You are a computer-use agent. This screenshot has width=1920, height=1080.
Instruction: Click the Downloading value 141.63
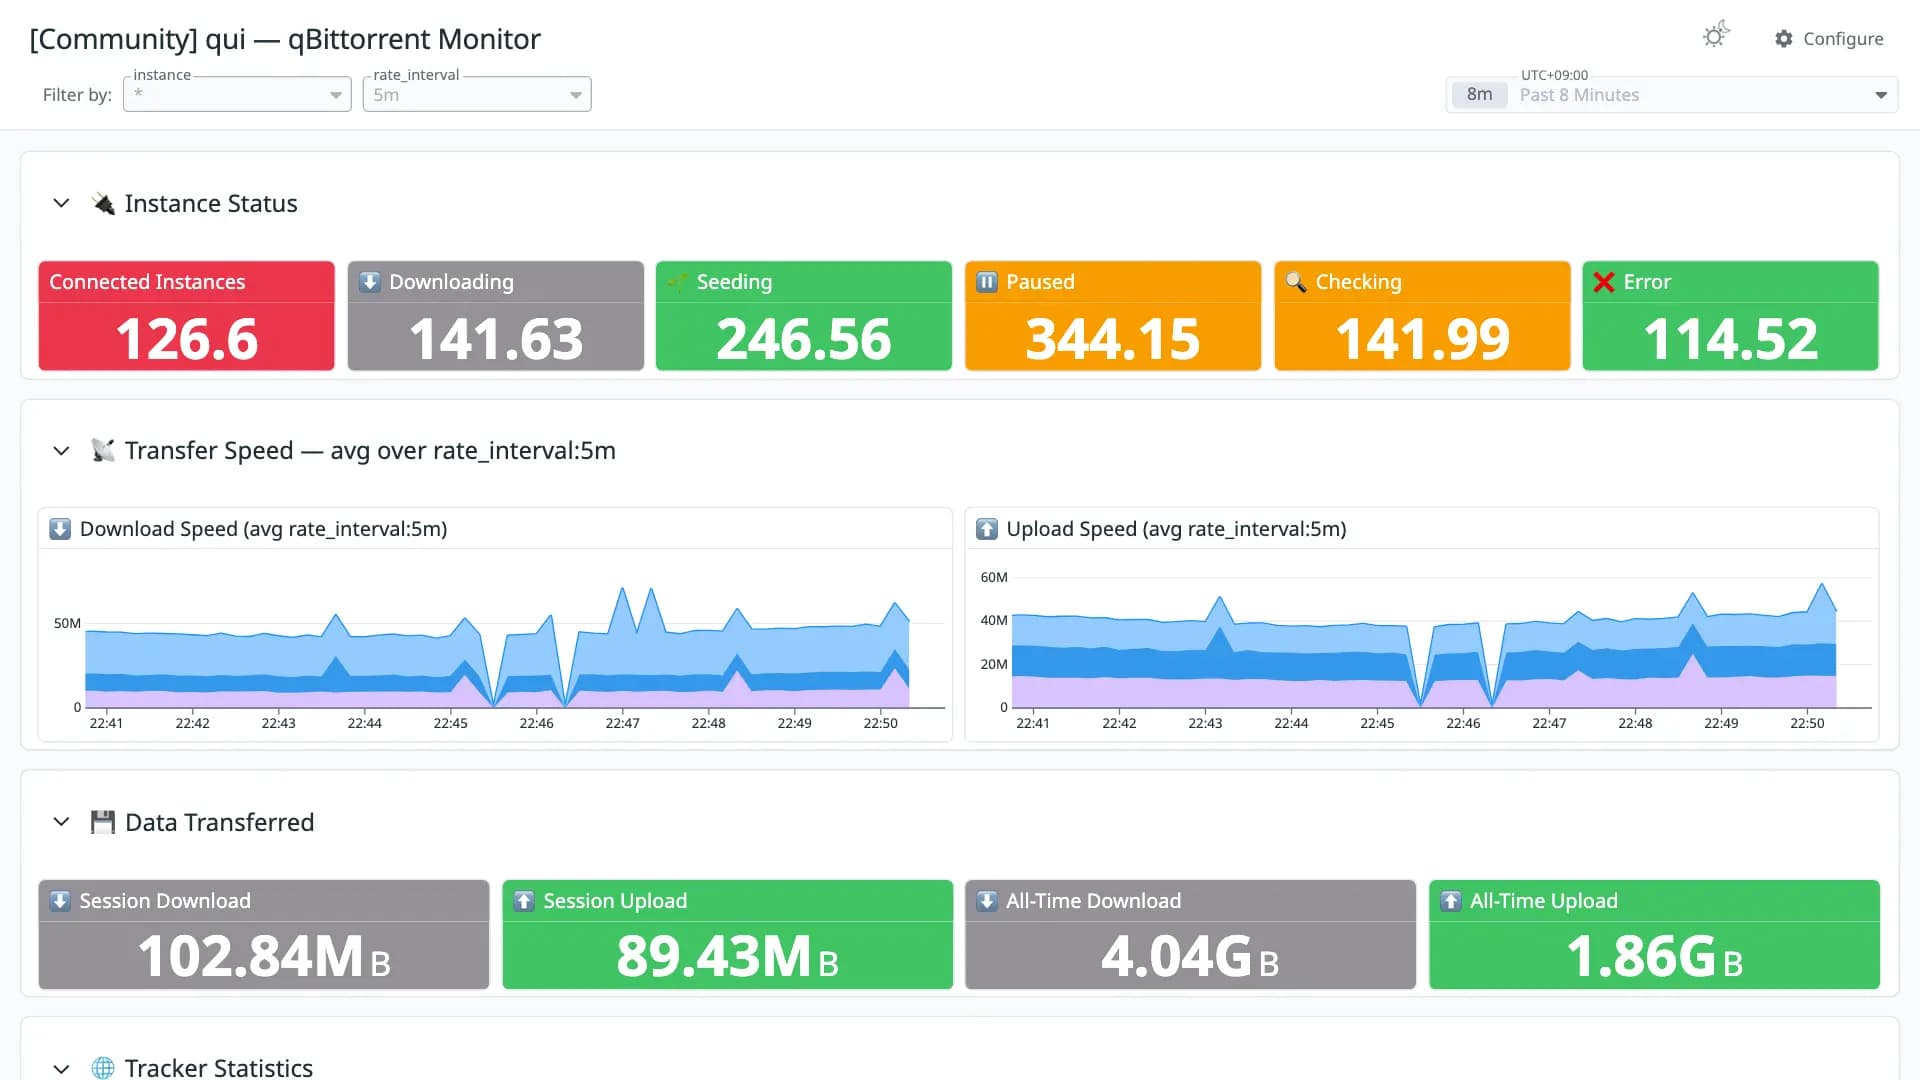[496, 339]
